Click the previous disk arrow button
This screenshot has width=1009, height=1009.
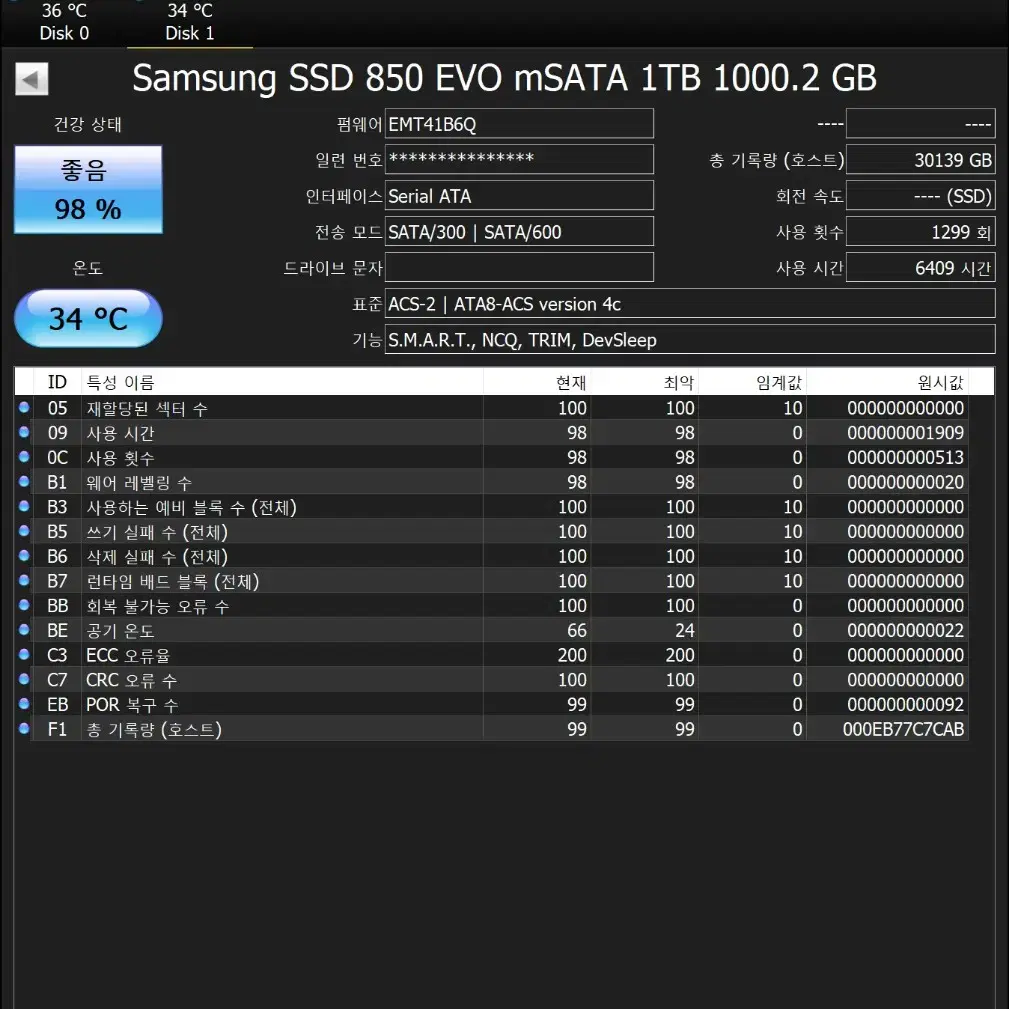click(32, 79)
